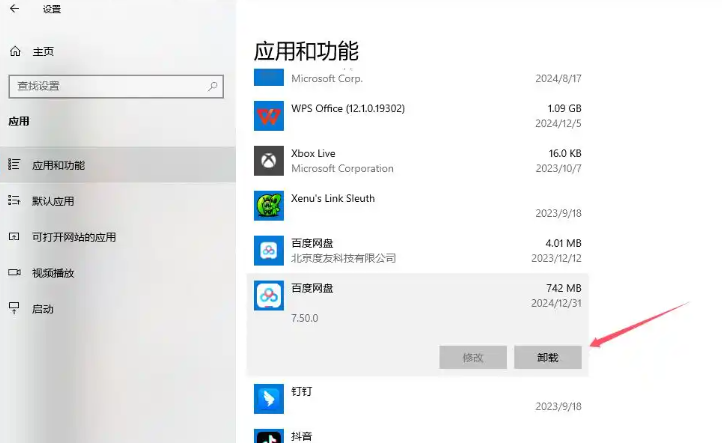Click the 卸载 uninstall button
The width and height of the screenshot is (722, 443).
[548, 357]
